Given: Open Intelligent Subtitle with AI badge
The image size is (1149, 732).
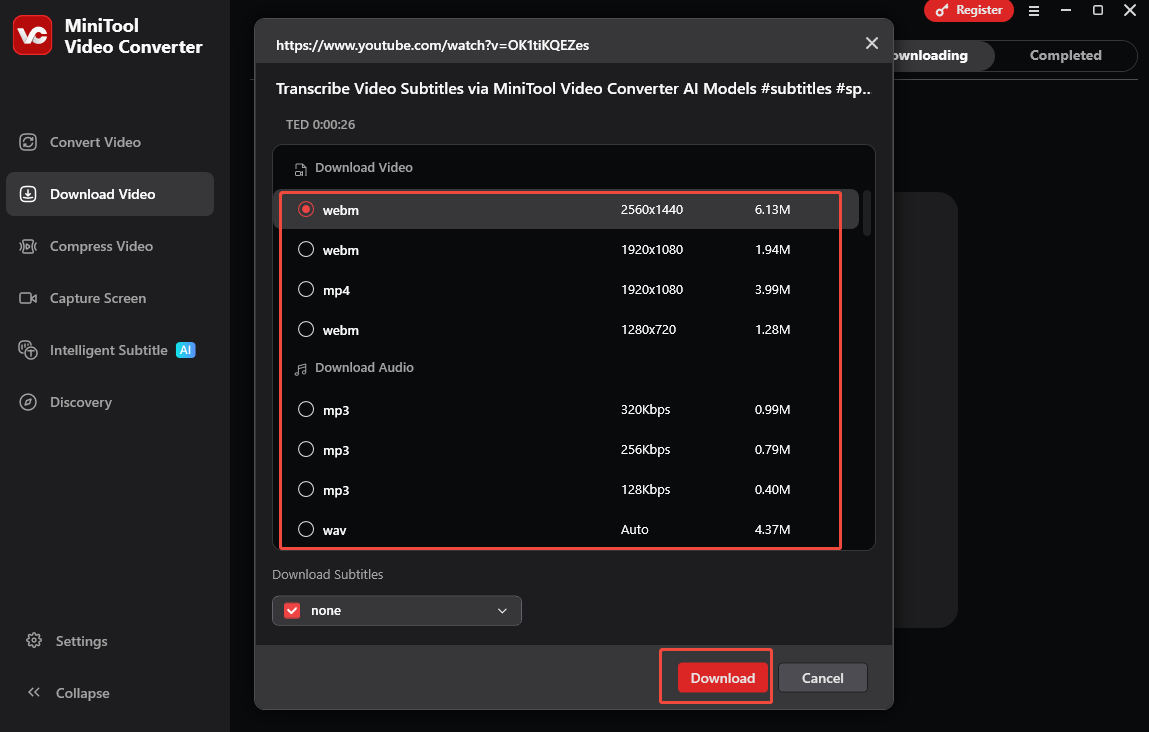Looking at the screenshot, I should pos(108,350).
